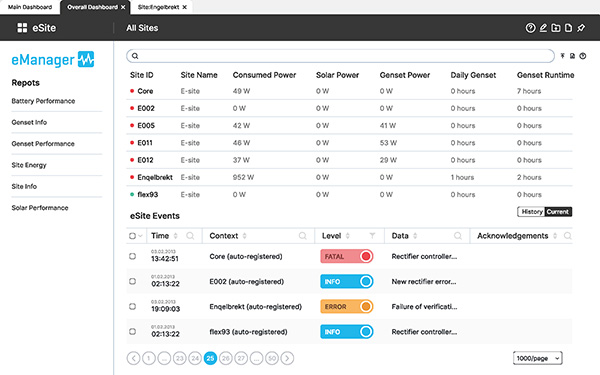
Task: Click the pin-to-top icon beside search bar
Action: (x=562, y=56)
